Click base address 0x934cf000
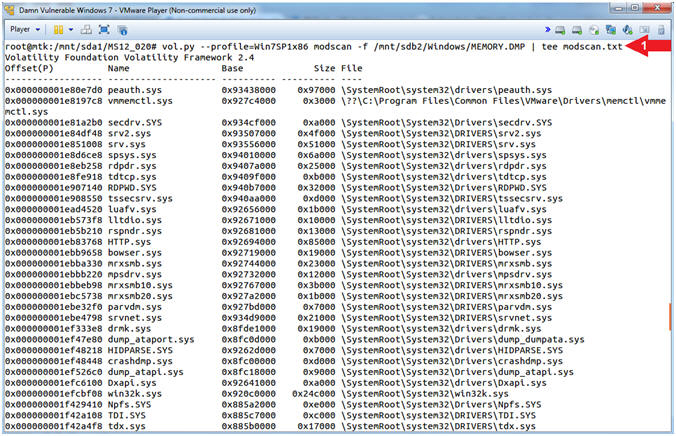The height and width of the screenshot is (436, 676). pos(248,122)
